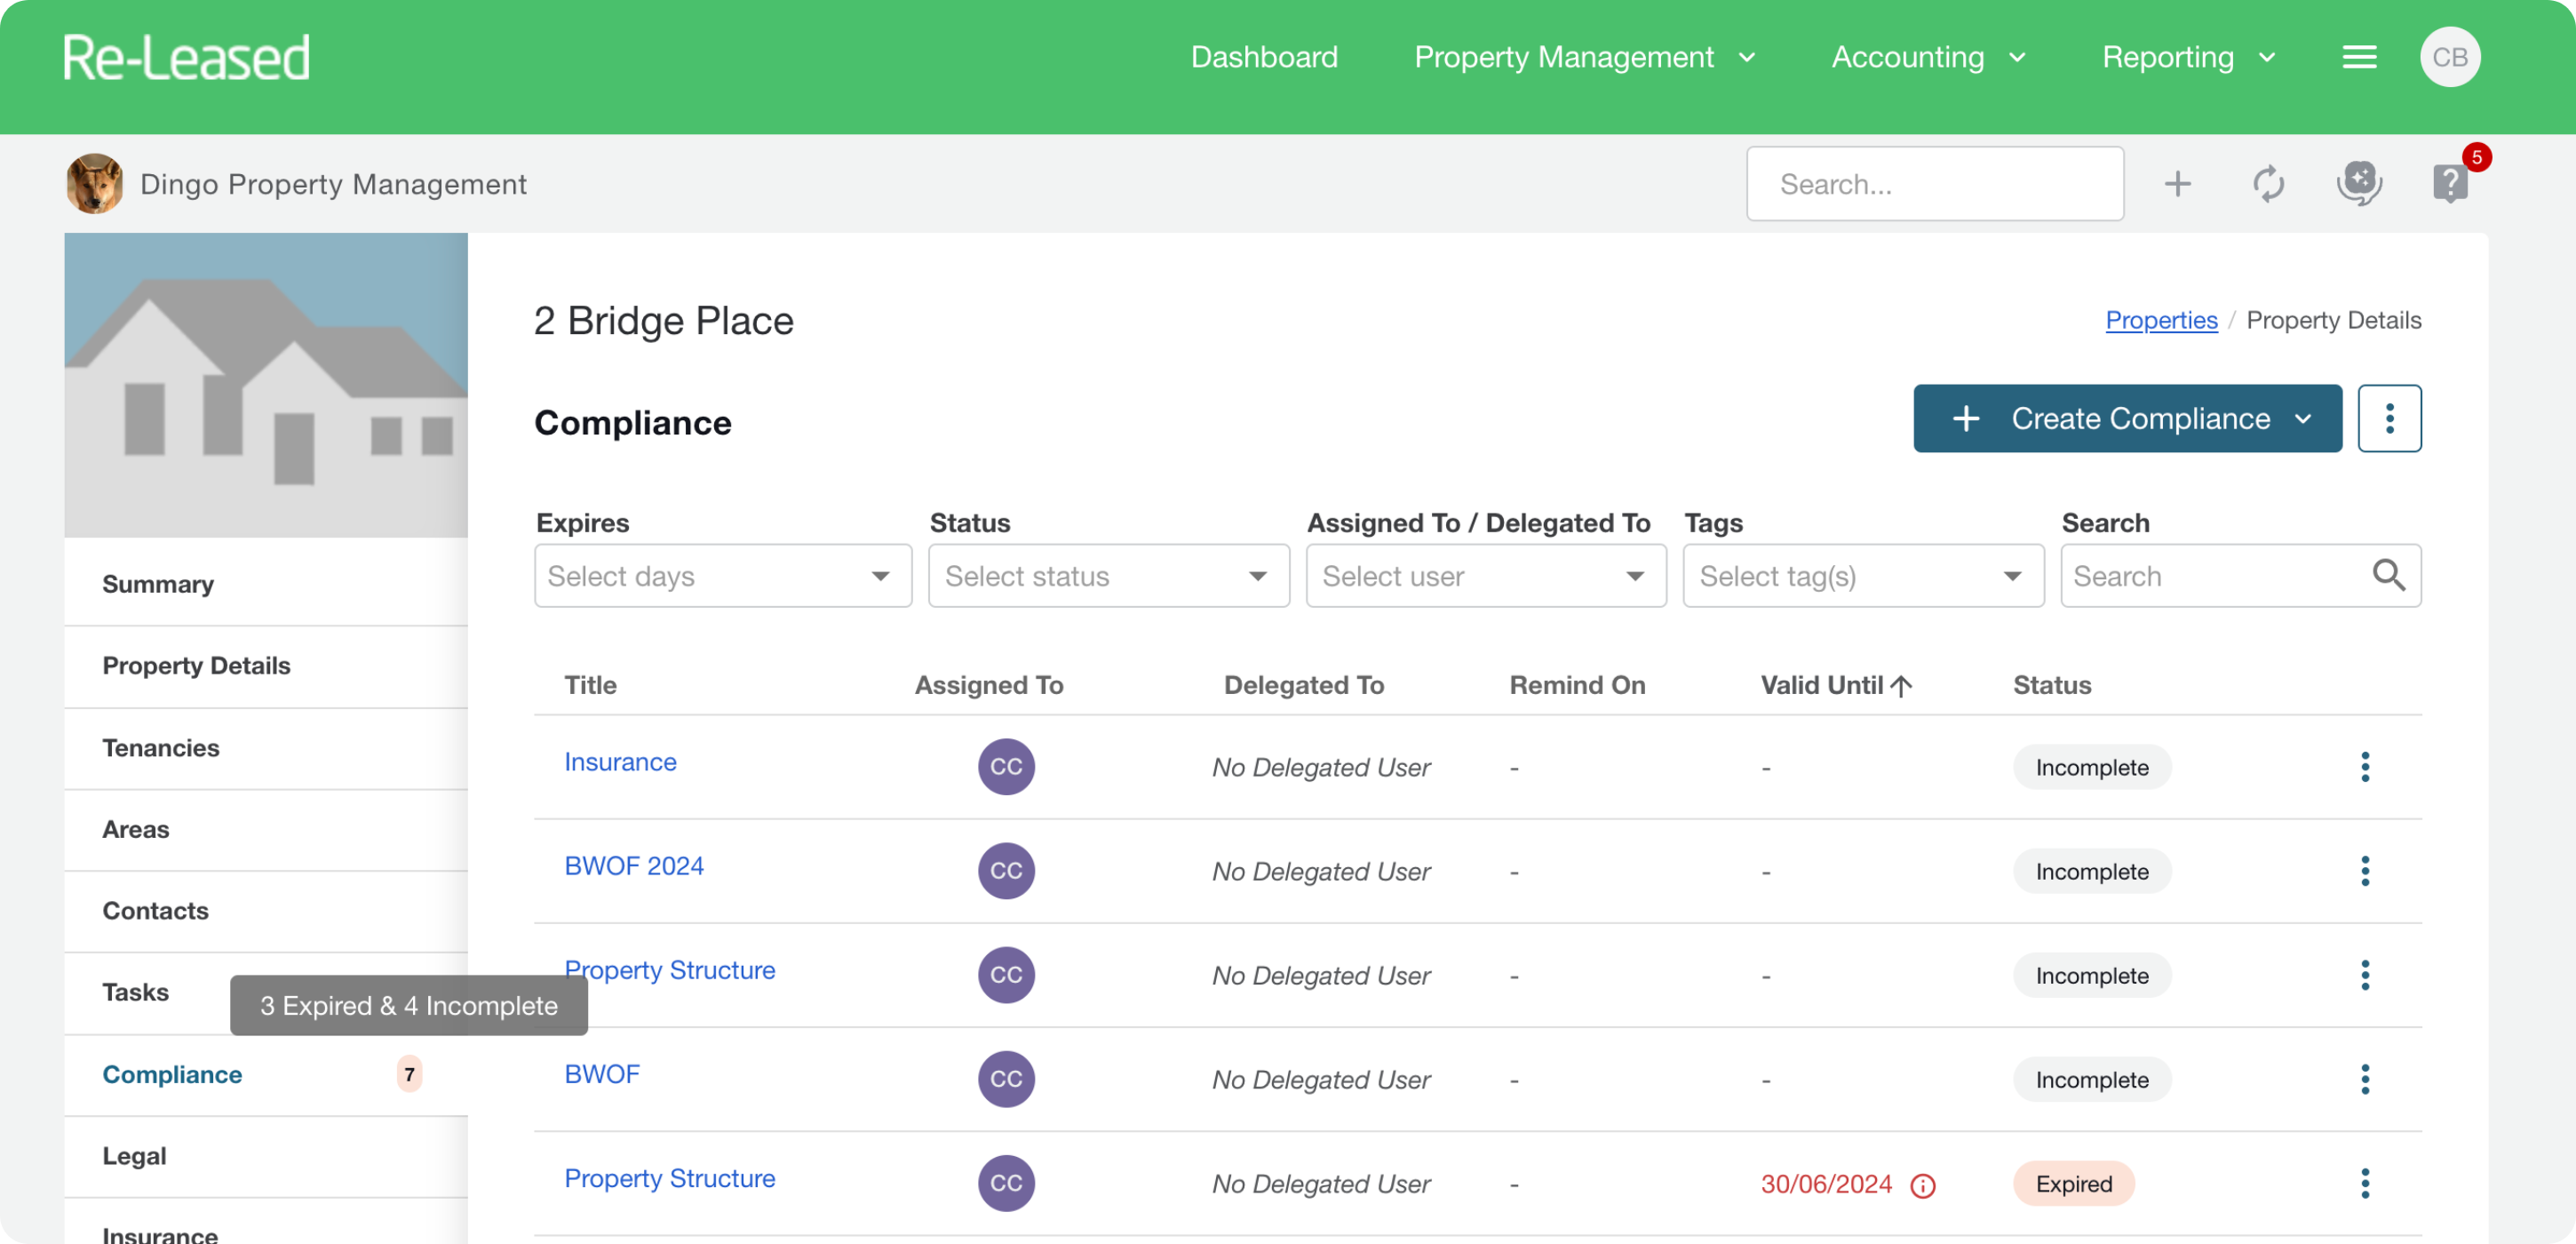Open help icon with 5 notifications
The width and height of the screenshot is (2576, 1244).
tap(2449, 184)
